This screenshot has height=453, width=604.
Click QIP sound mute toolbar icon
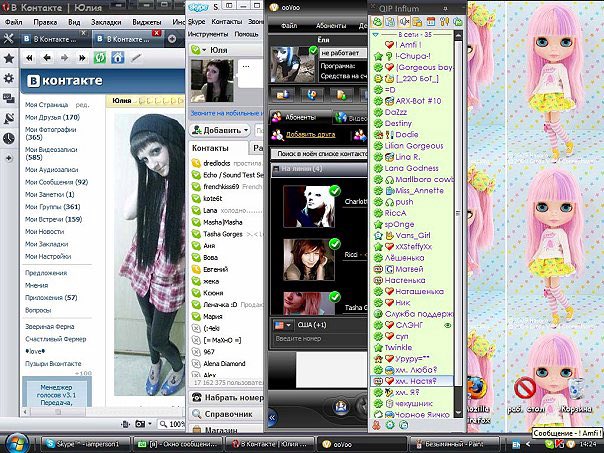pos(404,22)
